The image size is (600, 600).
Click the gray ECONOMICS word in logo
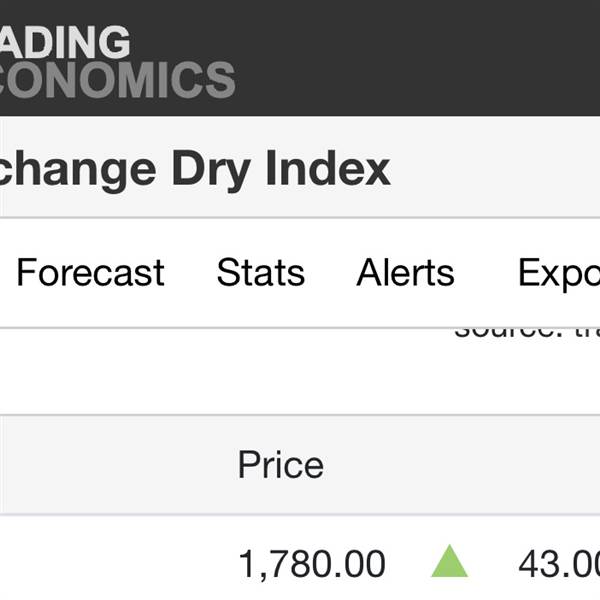117,80
